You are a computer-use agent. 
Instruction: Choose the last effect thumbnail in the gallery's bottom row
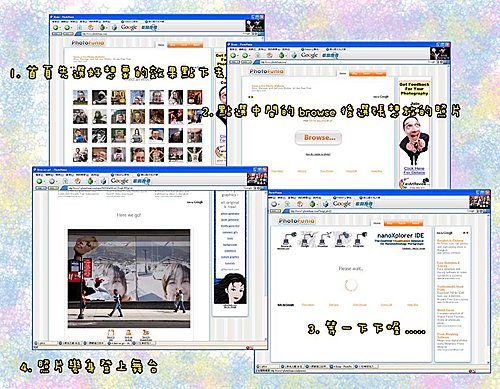click(195, 154)
